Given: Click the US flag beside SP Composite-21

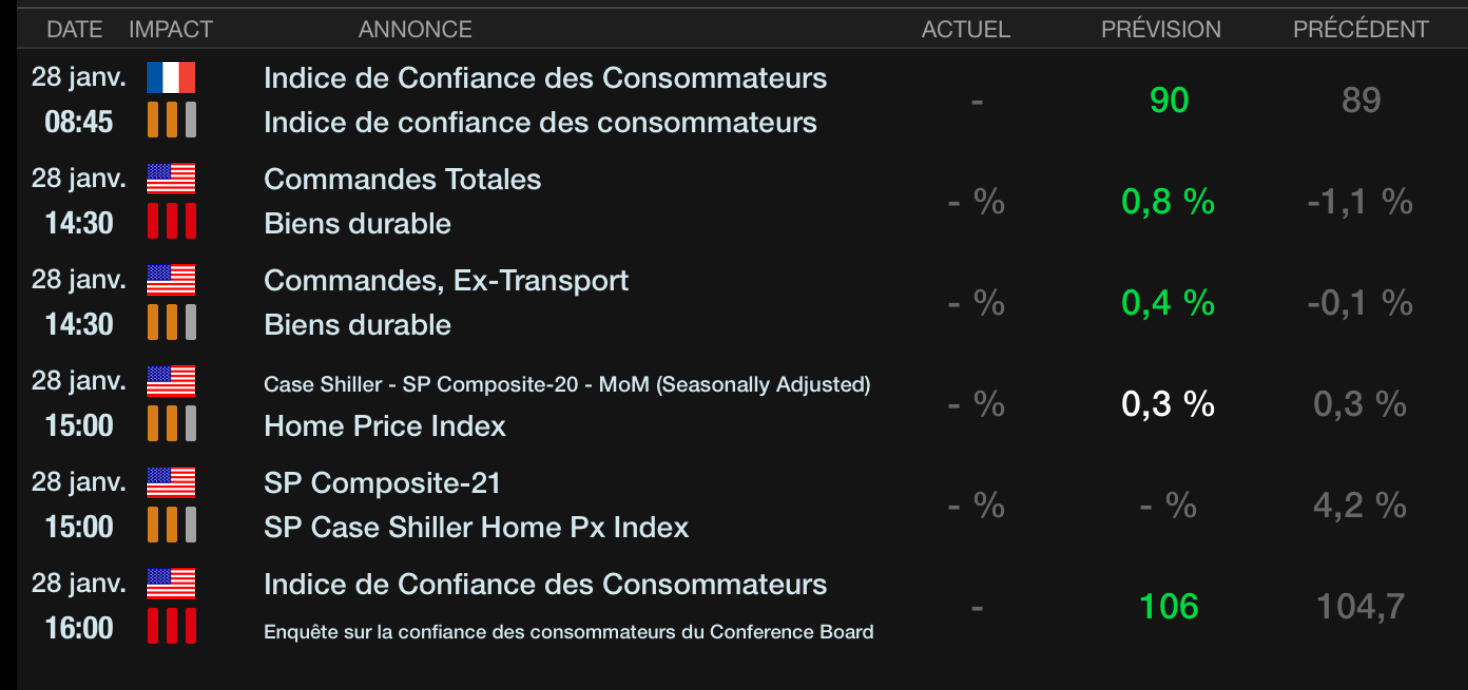Looking at the screenshot, I should [170, 483].
